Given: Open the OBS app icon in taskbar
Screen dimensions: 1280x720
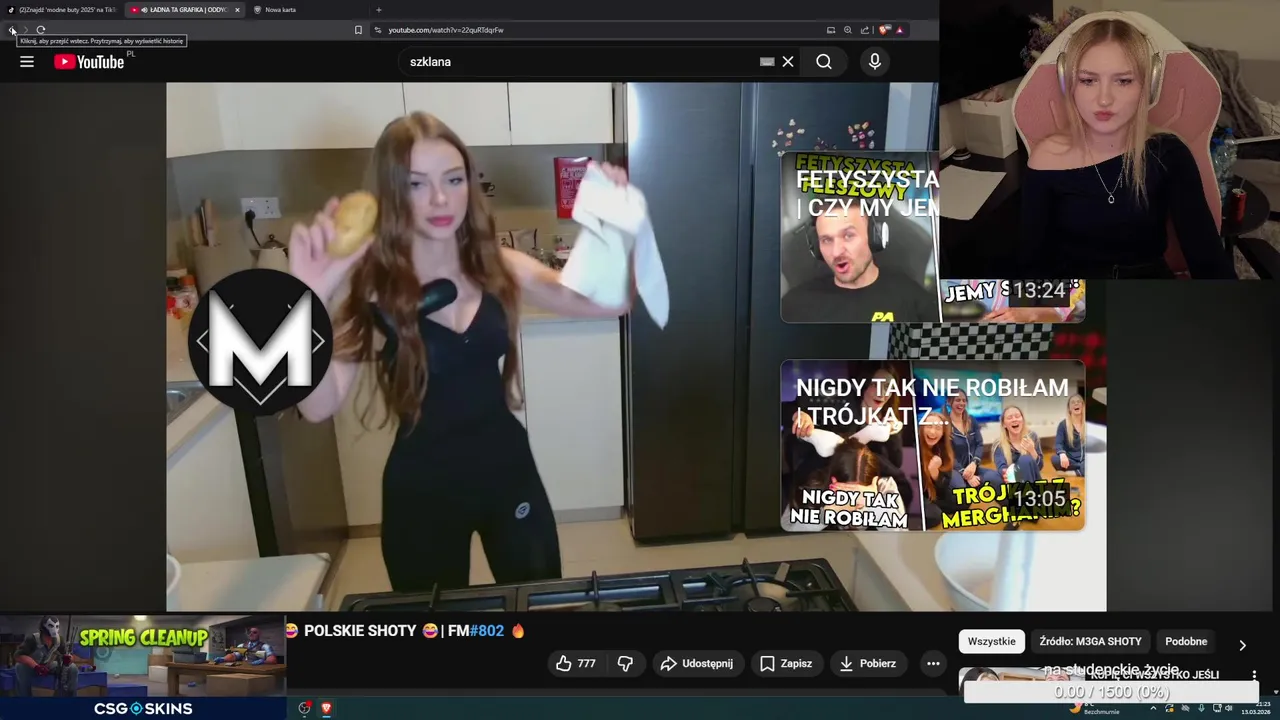Looking at the screenshot, I should click(305, 708).
